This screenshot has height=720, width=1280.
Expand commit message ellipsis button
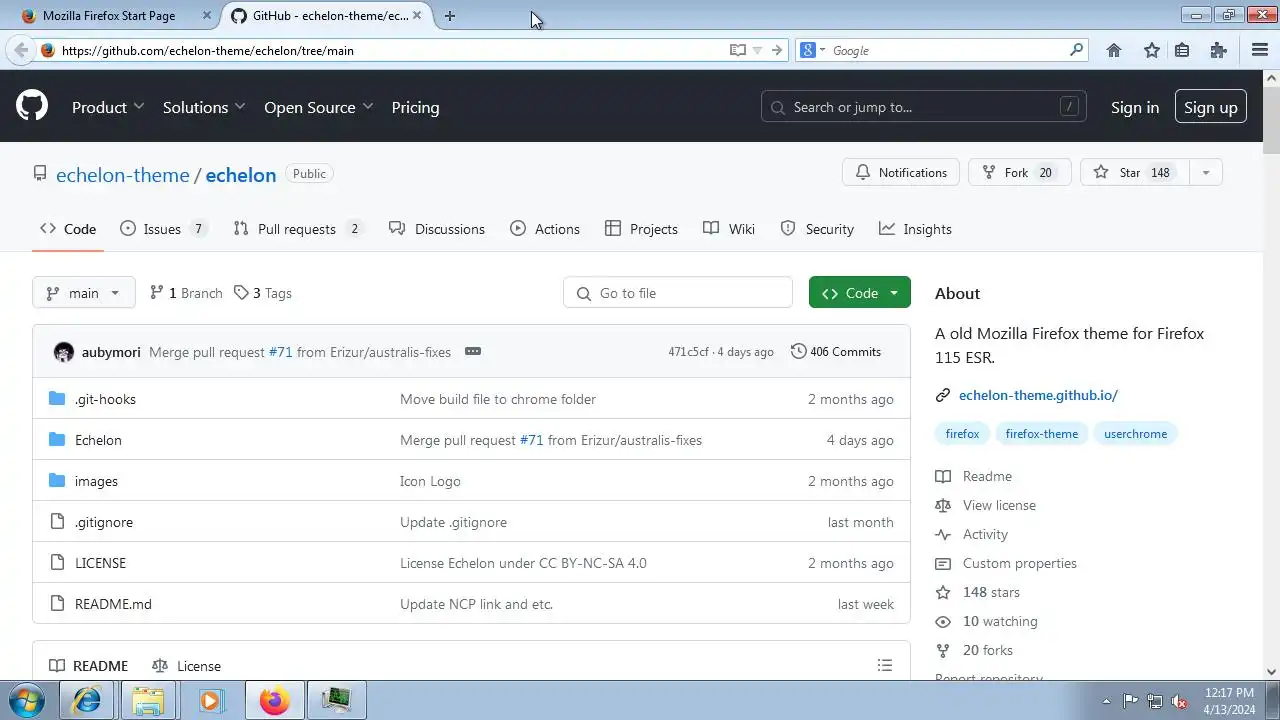[x=473, y=352]
